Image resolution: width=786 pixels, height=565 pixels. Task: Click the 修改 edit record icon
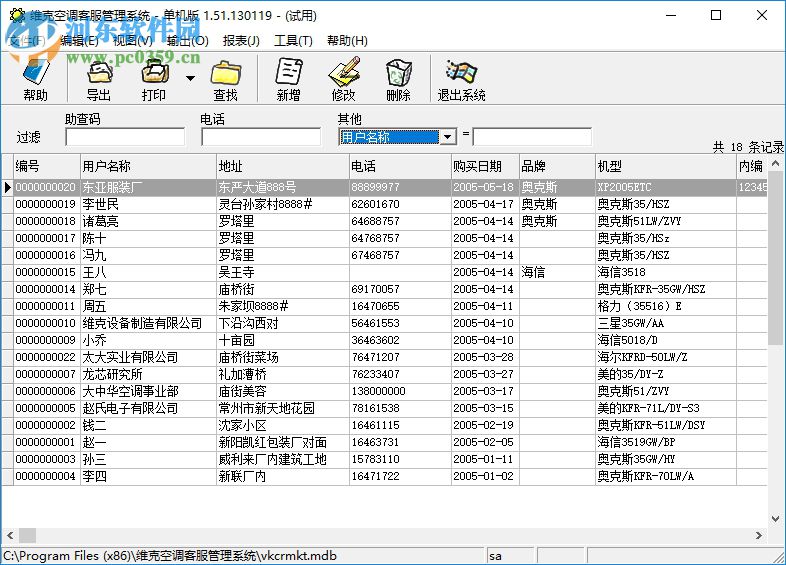click(x=344, y=79)
